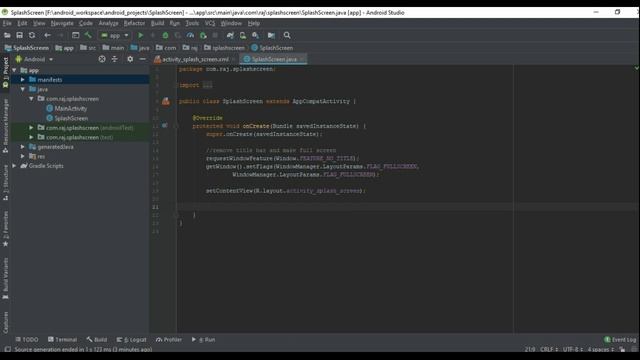Collapse the app module node
The image size is (640, 360).
(x=14, y=70)
